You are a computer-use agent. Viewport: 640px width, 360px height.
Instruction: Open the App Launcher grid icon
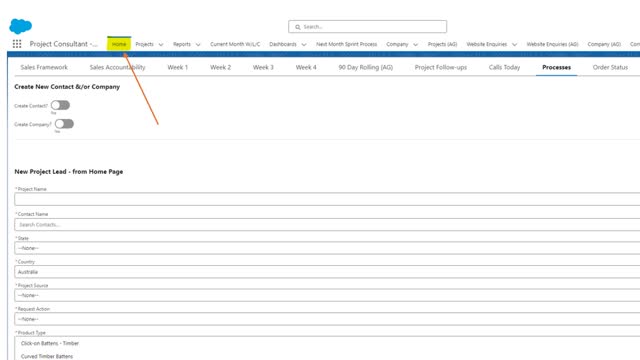pos(17,44)
